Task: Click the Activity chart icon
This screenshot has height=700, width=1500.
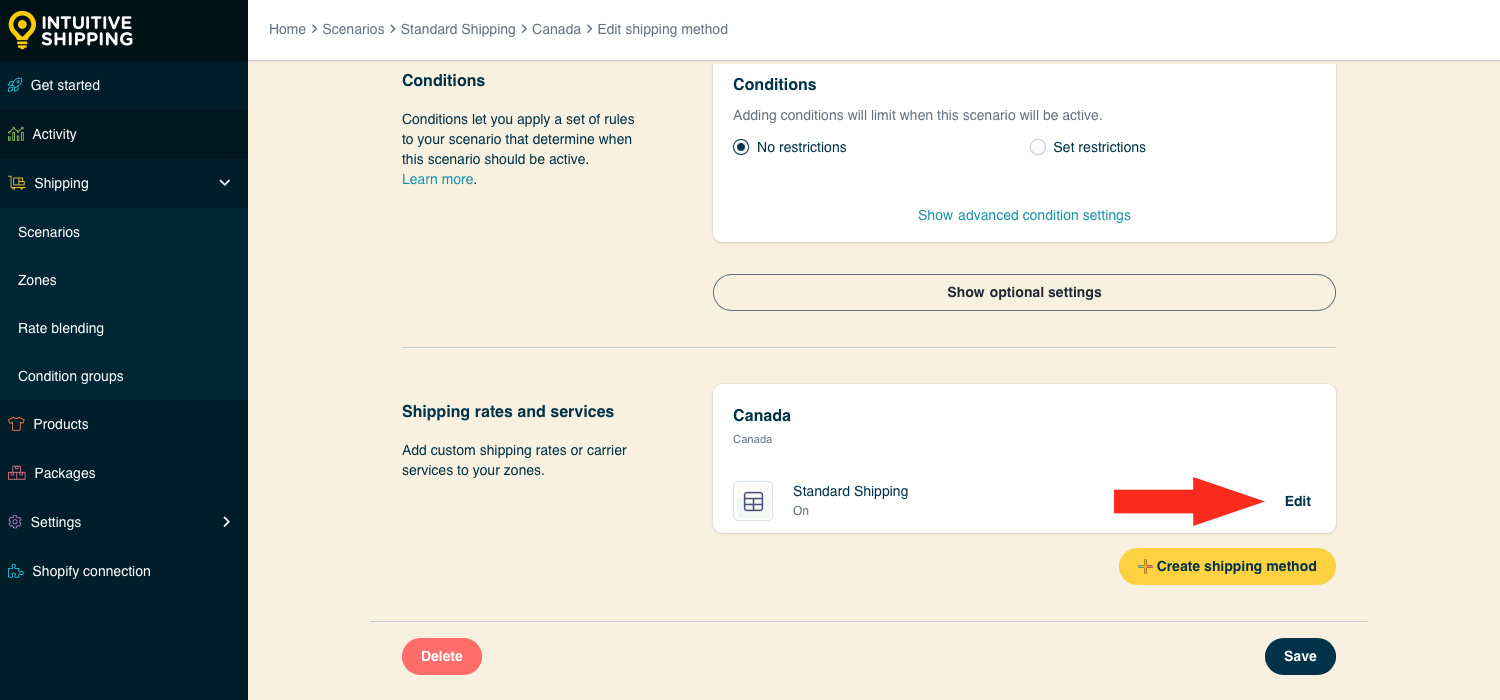Action: coord(16,134)
